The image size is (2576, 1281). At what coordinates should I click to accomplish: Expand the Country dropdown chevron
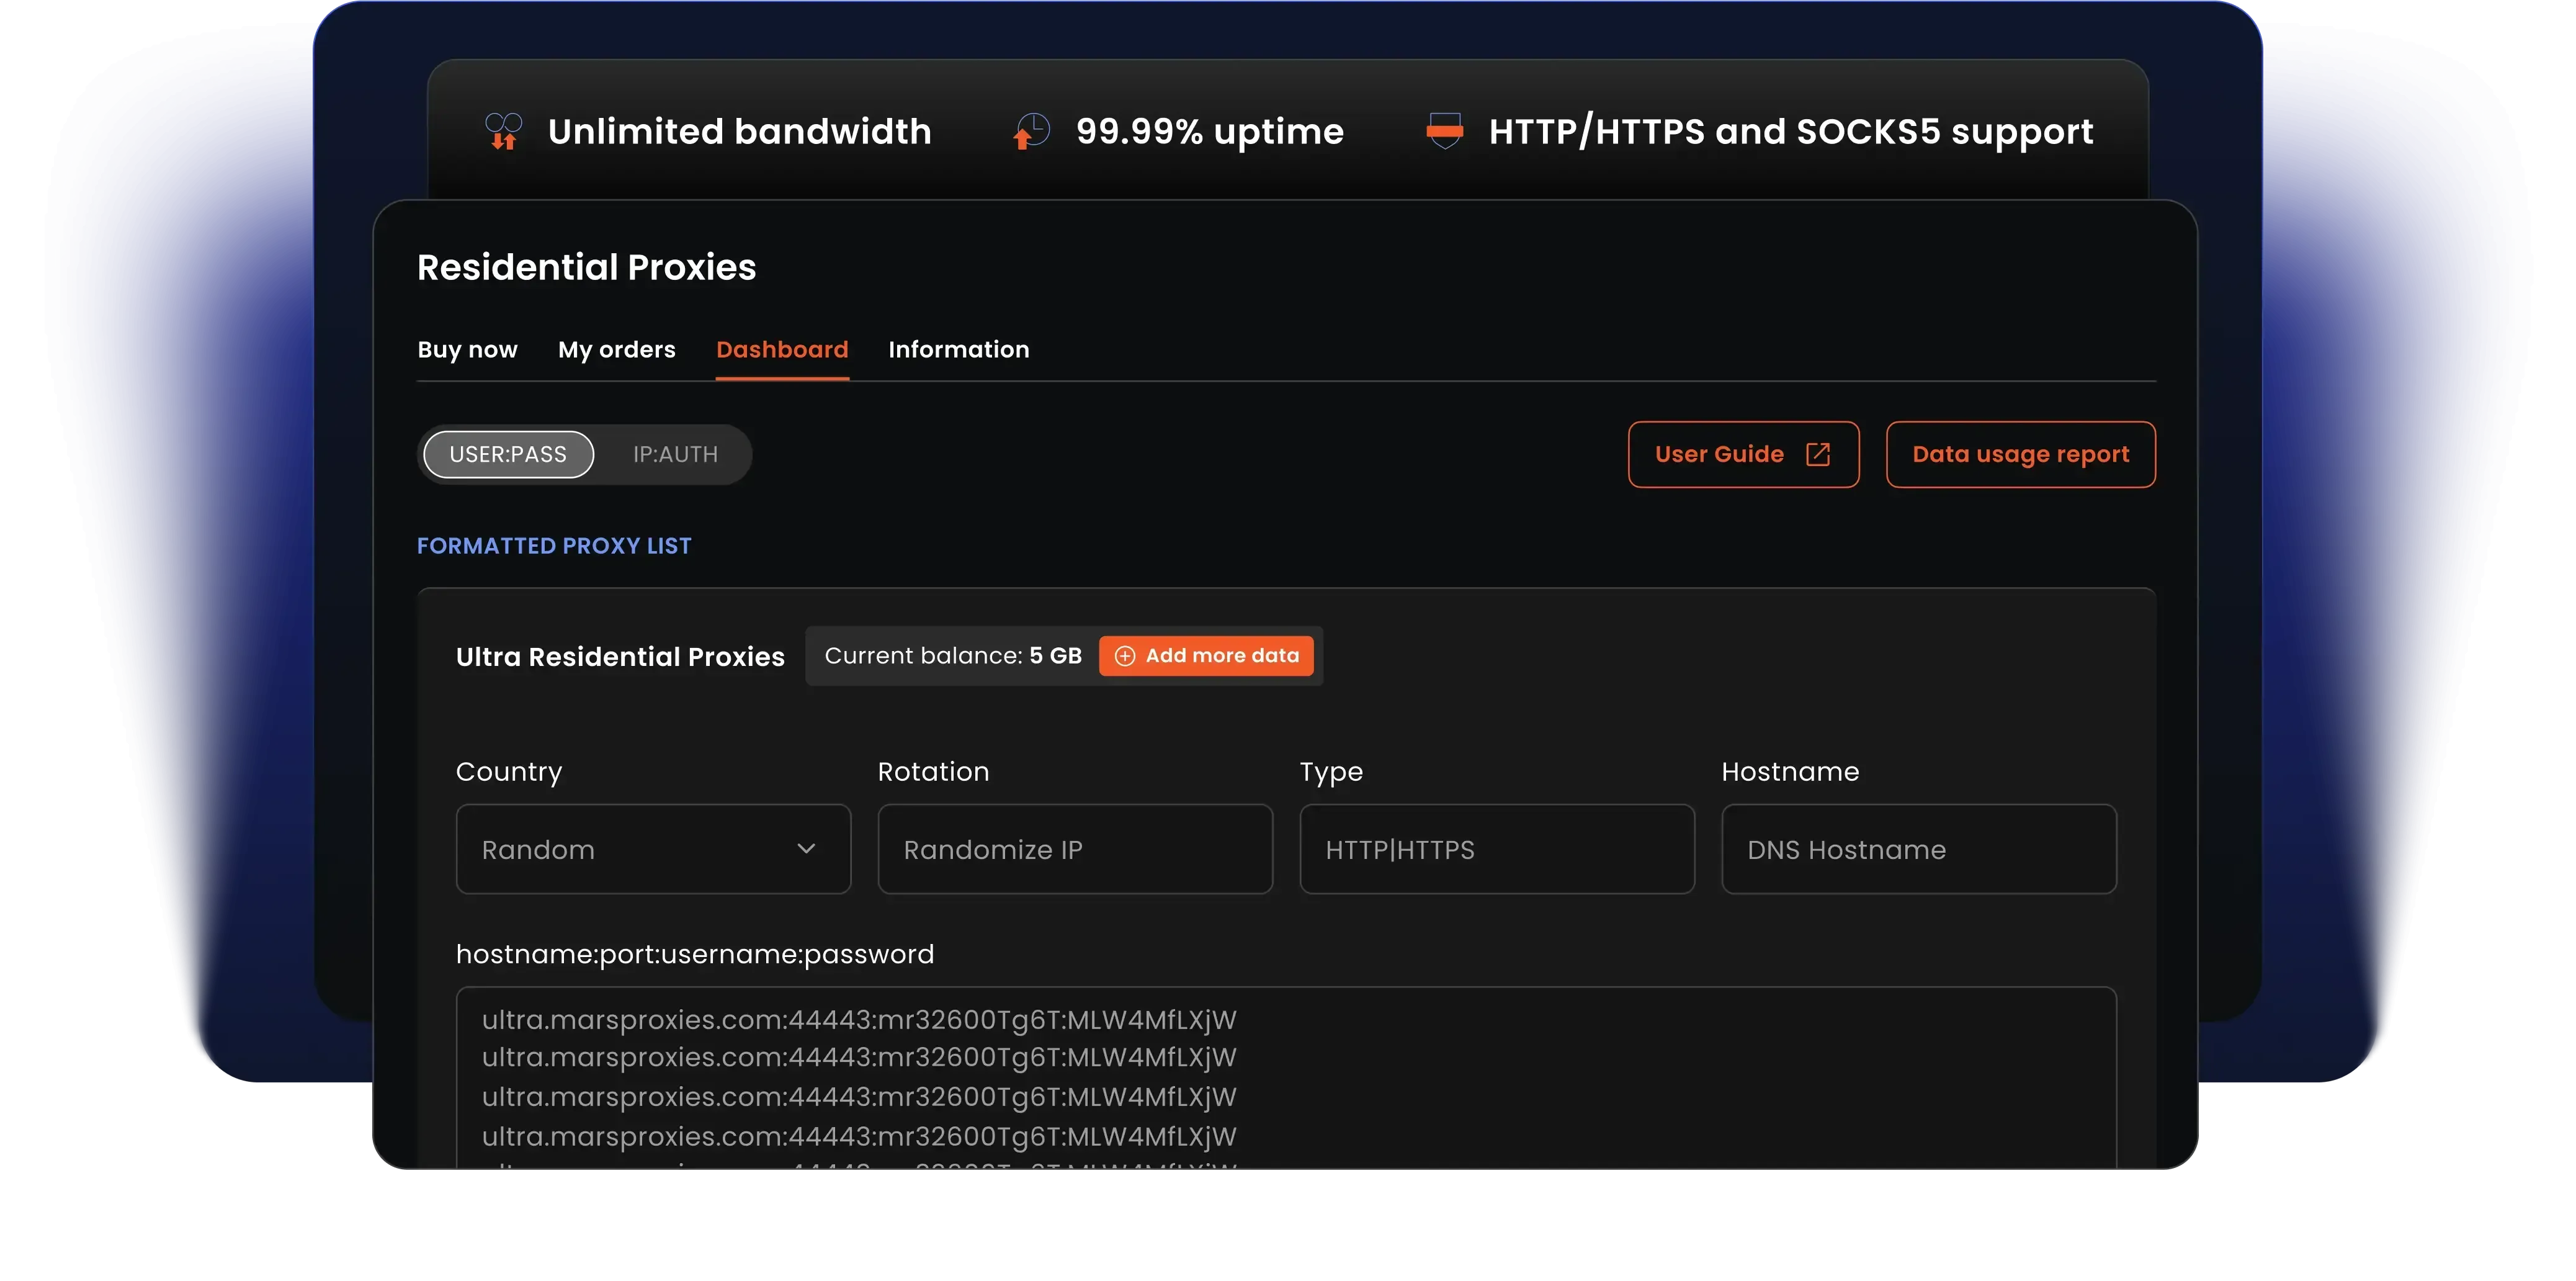(806, 849)
